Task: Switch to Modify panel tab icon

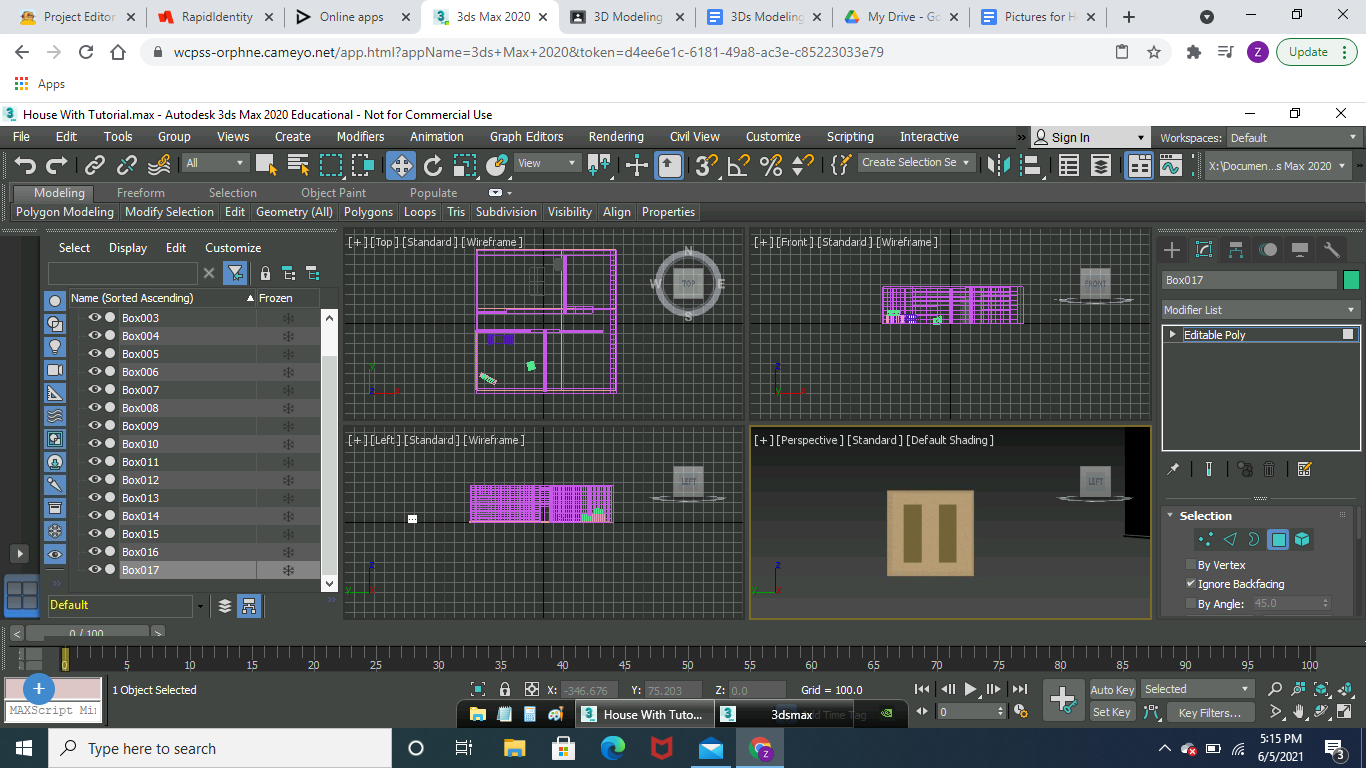Action: pos(1204,250)
